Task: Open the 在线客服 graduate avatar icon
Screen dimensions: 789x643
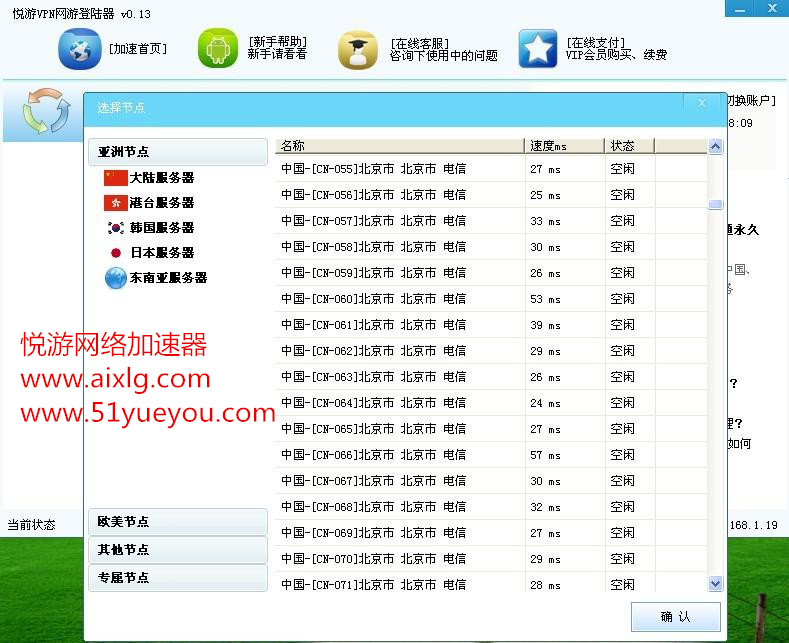Action: pos(357,49)
